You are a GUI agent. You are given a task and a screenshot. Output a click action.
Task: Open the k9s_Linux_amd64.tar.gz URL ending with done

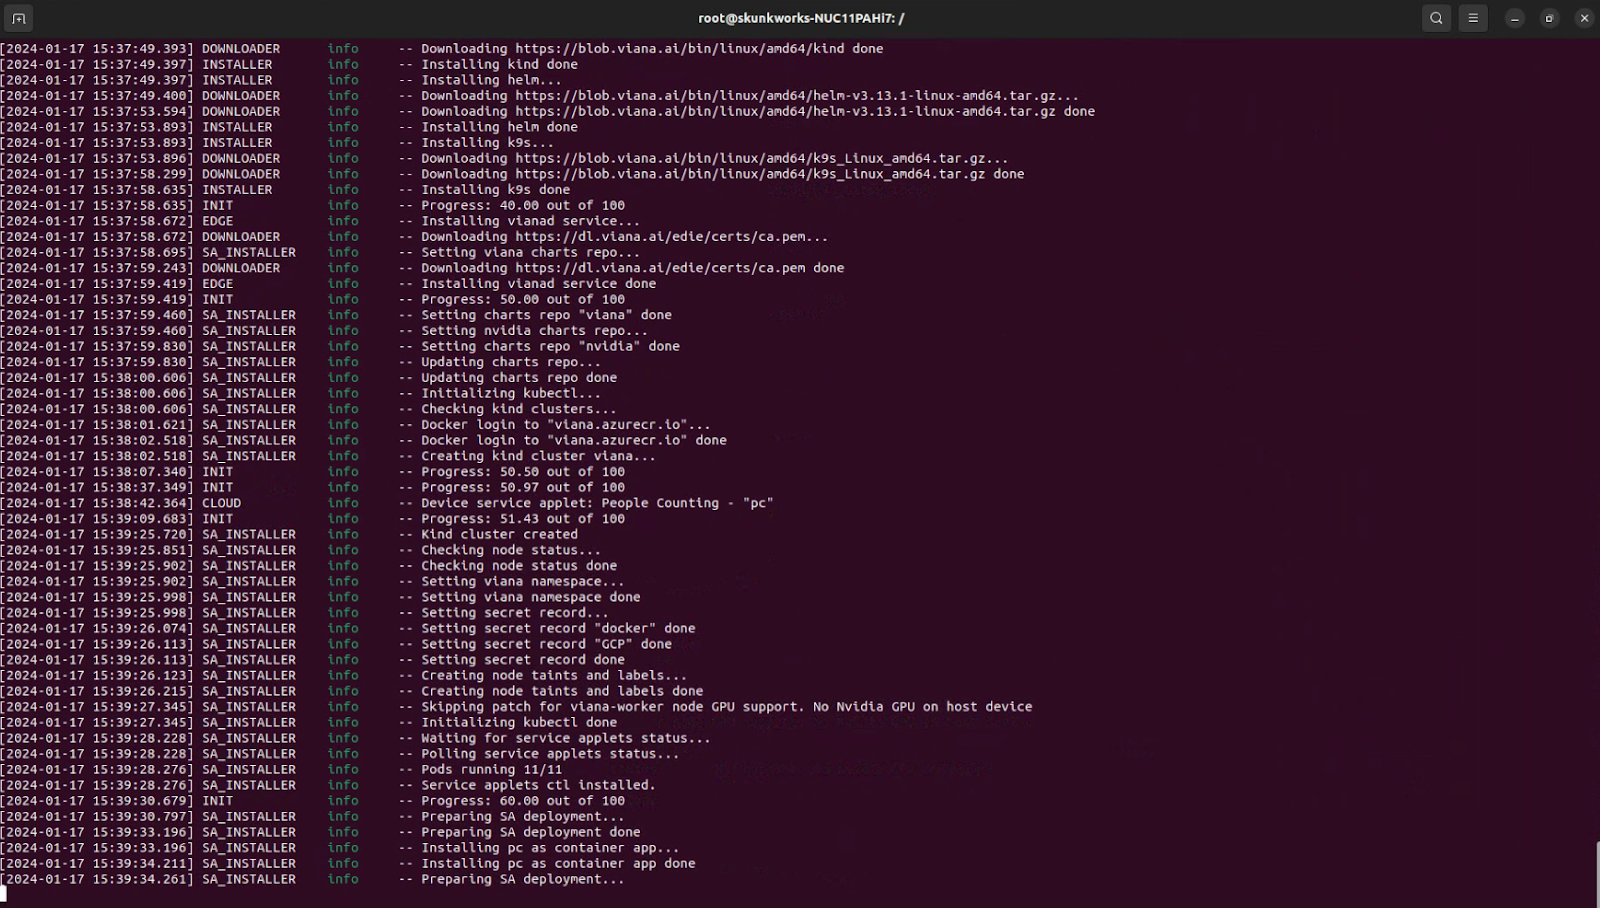point(750,174)
